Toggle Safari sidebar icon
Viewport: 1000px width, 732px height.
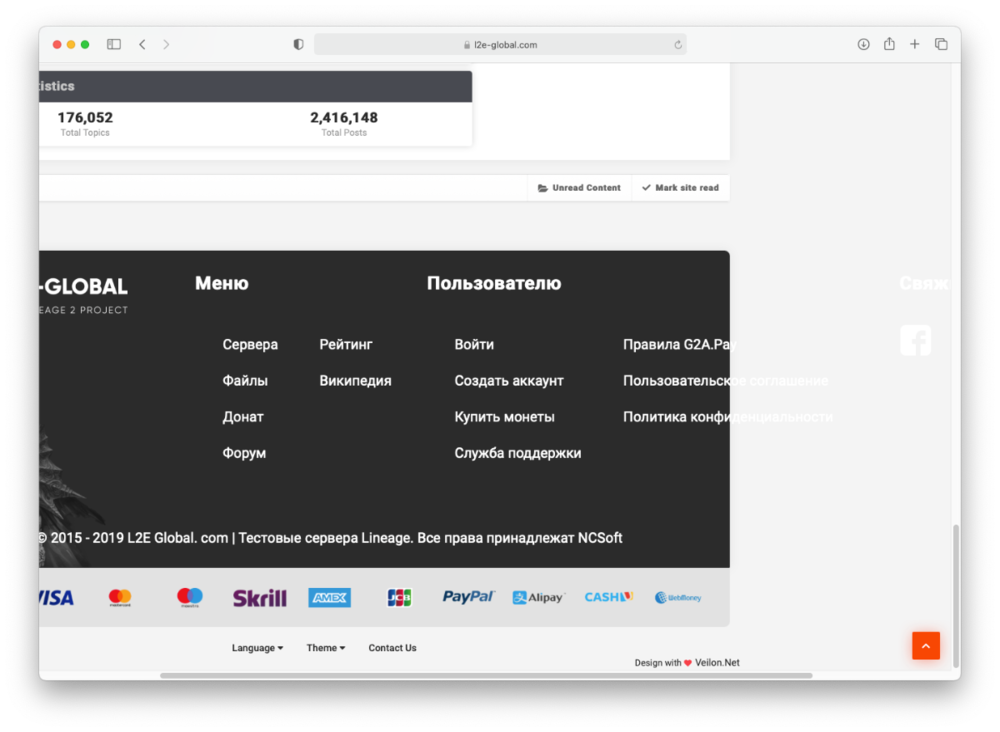pos(114,44)
